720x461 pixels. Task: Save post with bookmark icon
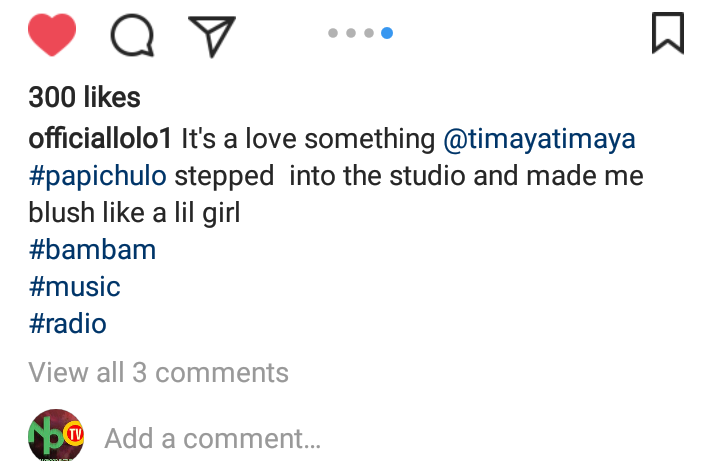coord(667,34)
